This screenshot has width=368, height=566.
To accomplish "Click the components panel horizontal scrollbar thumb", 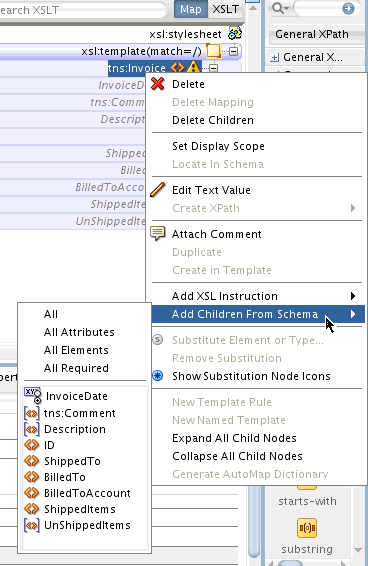I will pyautogui.click(x=290, y=563).
